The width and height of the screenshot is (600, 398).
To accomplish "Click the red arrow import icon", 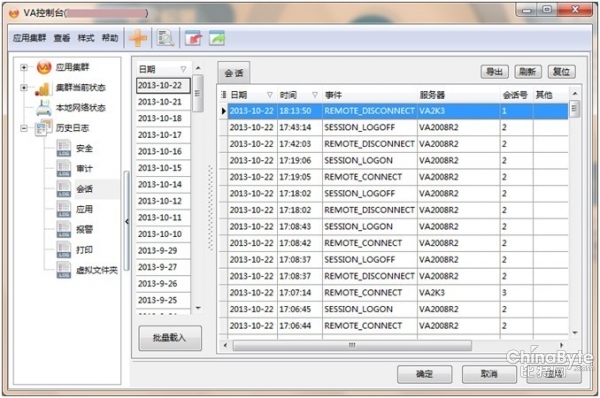I will pos(193,38).
